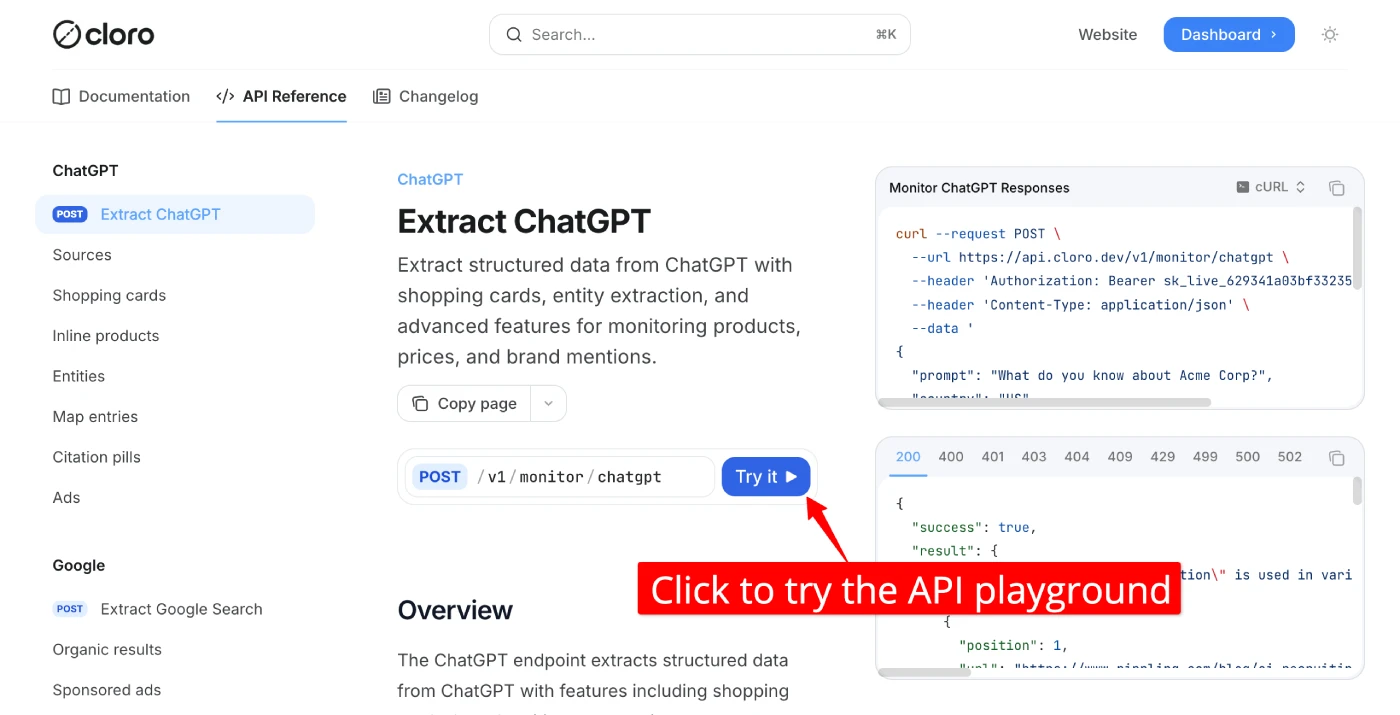Click the request code horizontal scrollbar
1400x715 pixels.
(x=1044, y=402)
